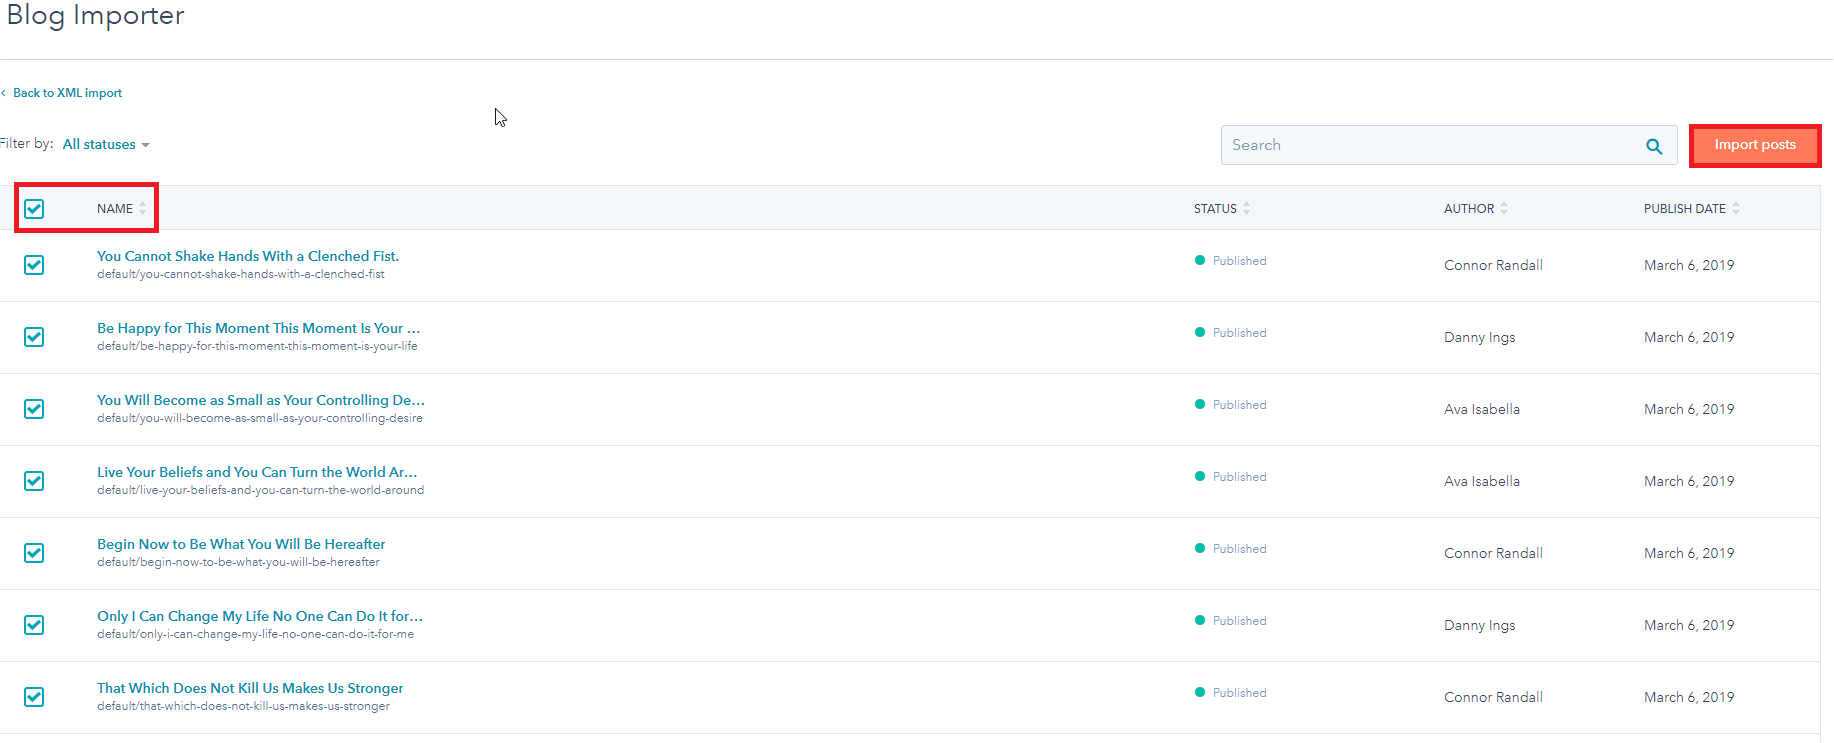
Task: Click the Import posts button
Action: click(x=1755, y=145)
